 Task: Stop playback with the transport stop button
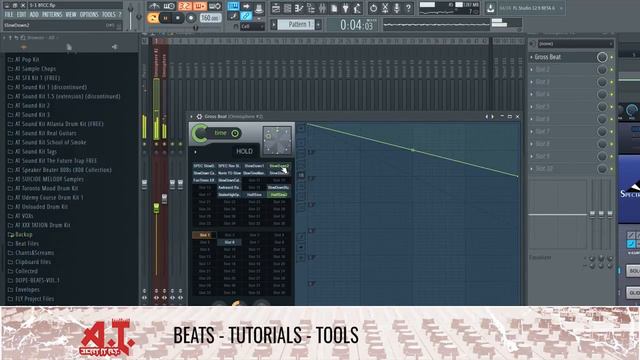point(178,18)
